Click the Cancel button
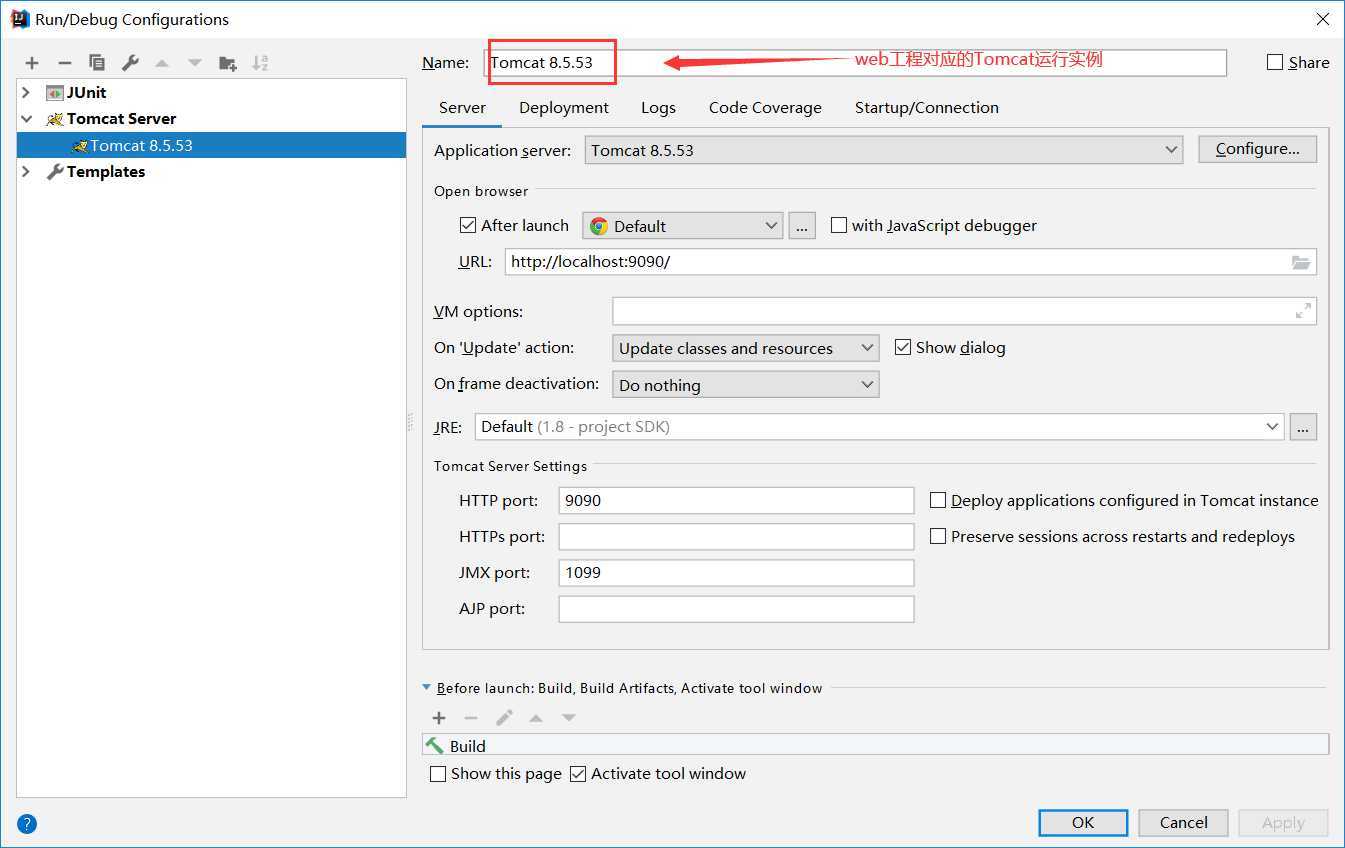 tap(1184, 823)
